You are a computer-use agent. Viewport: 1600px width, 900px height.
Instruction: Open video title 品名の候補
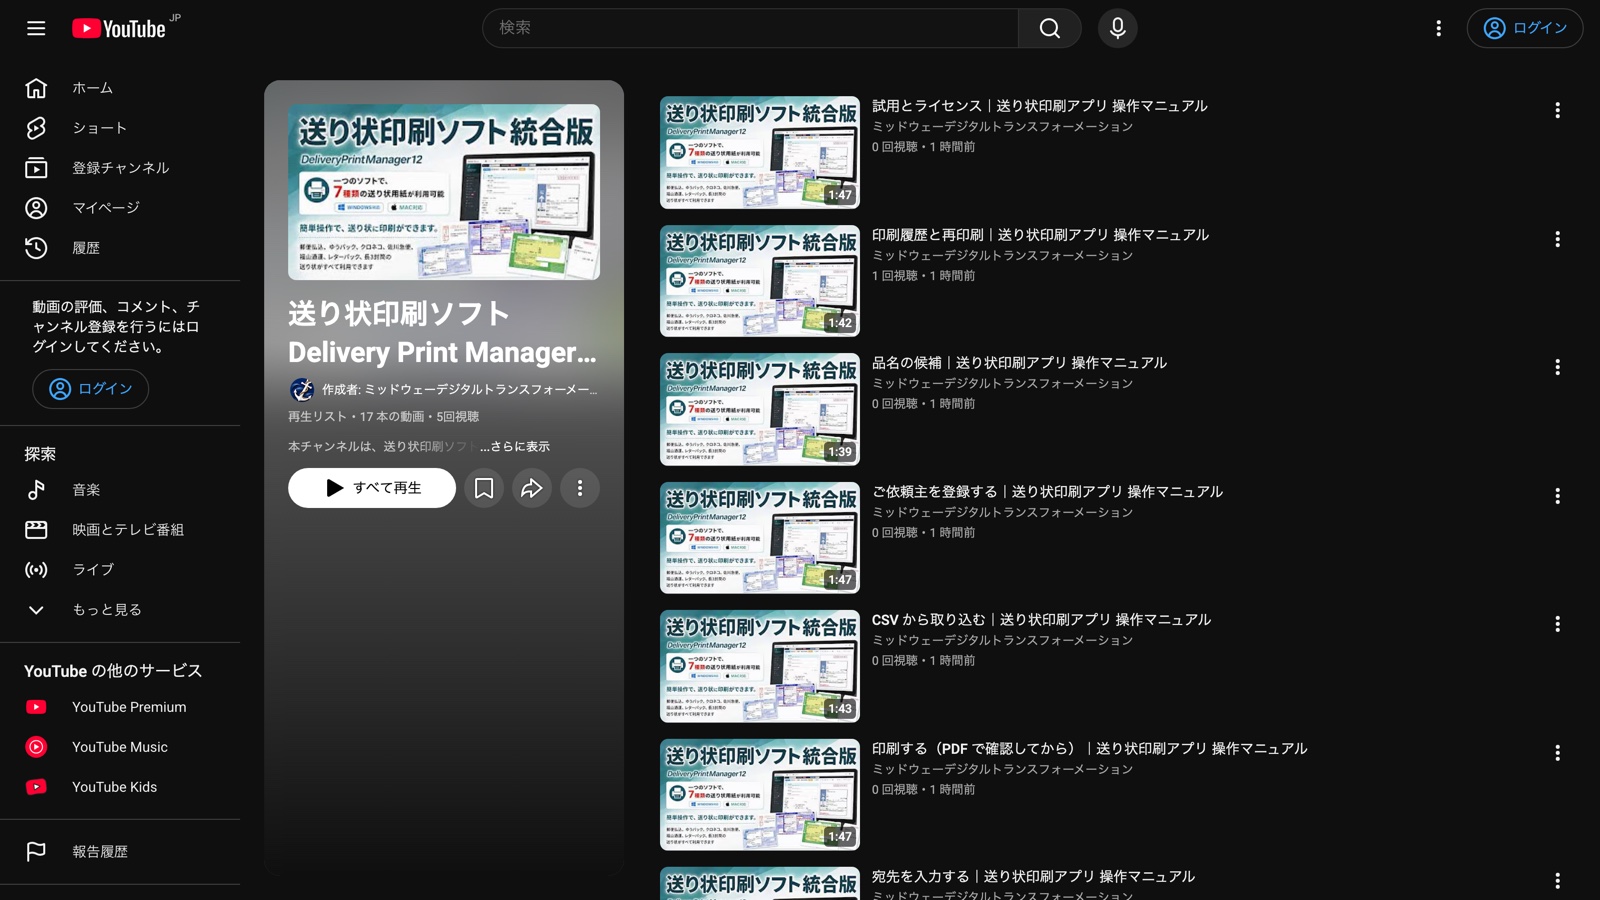(x=1020, y=363)
